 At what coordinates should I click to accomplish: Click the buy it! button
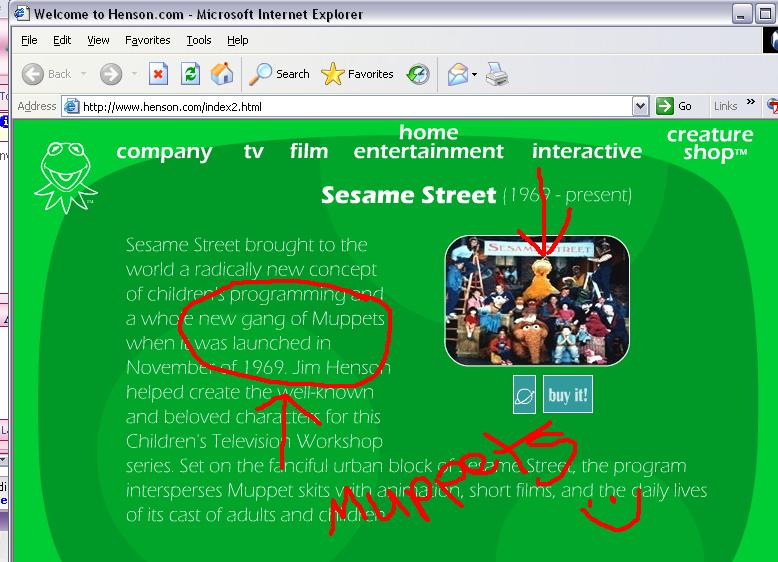click(568, 395)
